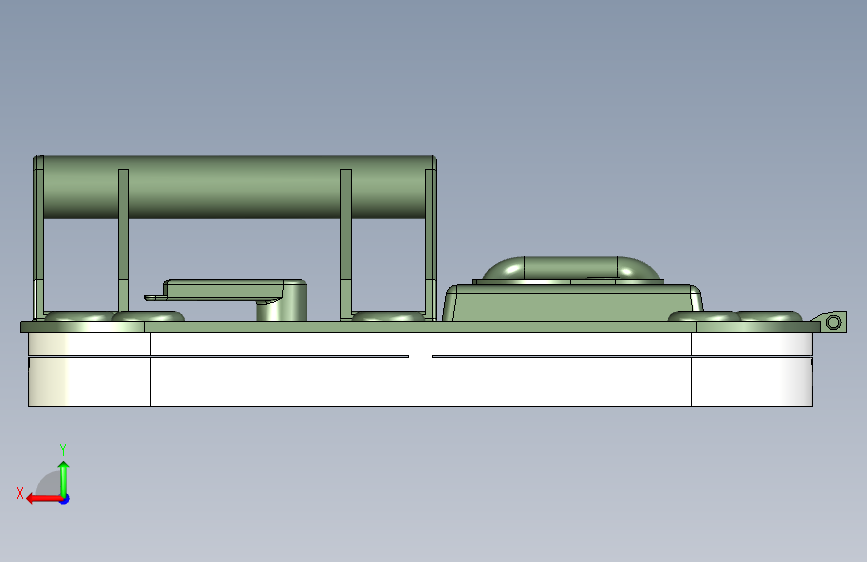This screenshot has width=867, height=562.
Task: Select the trapezoidal housing block under the dome
Action: 572,303
